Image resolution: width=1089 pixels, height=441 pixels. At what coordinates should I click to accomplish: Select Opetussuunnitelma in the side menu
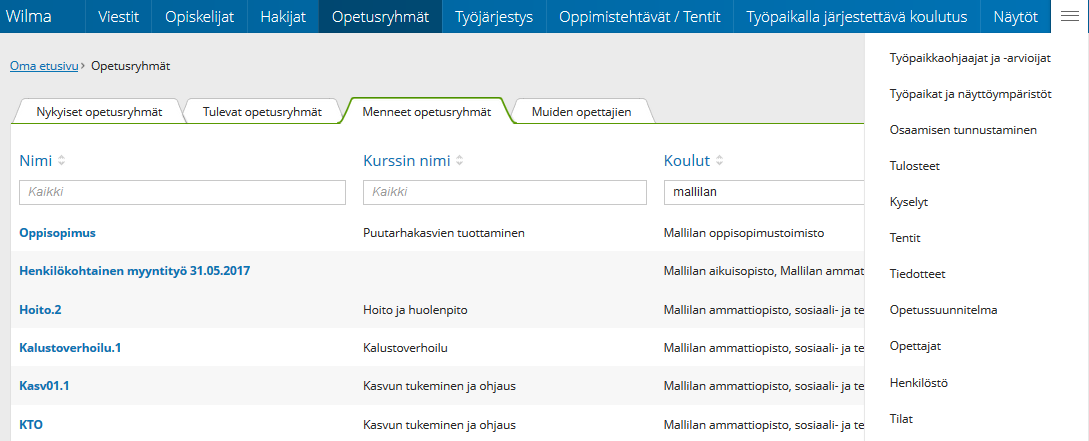pos(943,310)
